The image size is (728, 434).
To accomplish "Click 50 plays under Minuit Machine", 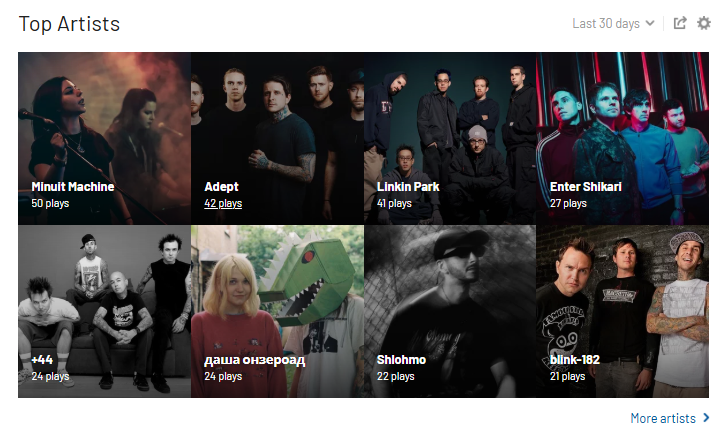I will 50,203.
